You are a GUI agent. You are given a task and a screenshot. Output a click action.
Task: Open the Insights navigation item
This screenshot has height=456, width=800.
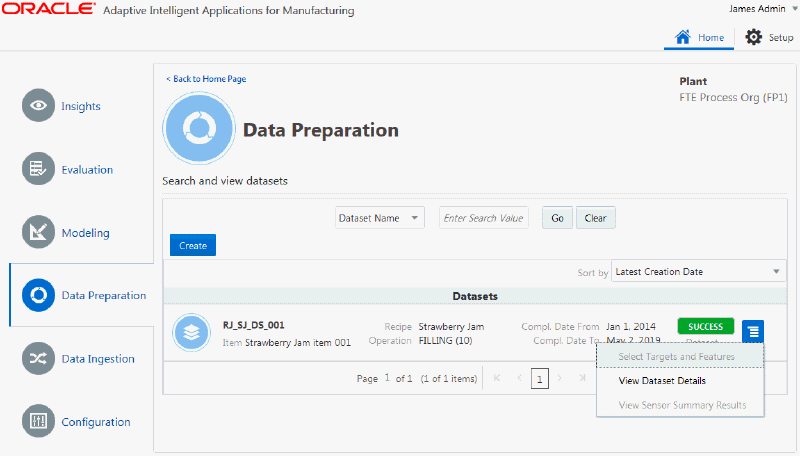pos(81,106)
